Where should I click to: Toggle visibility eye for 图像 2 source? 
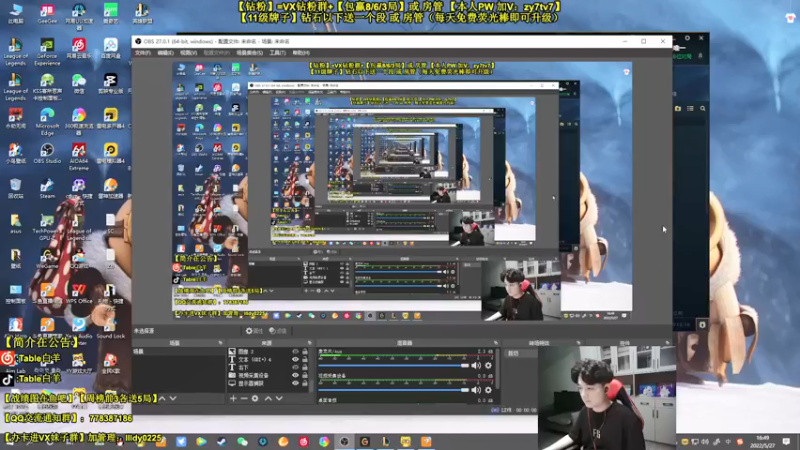(295, 352)
